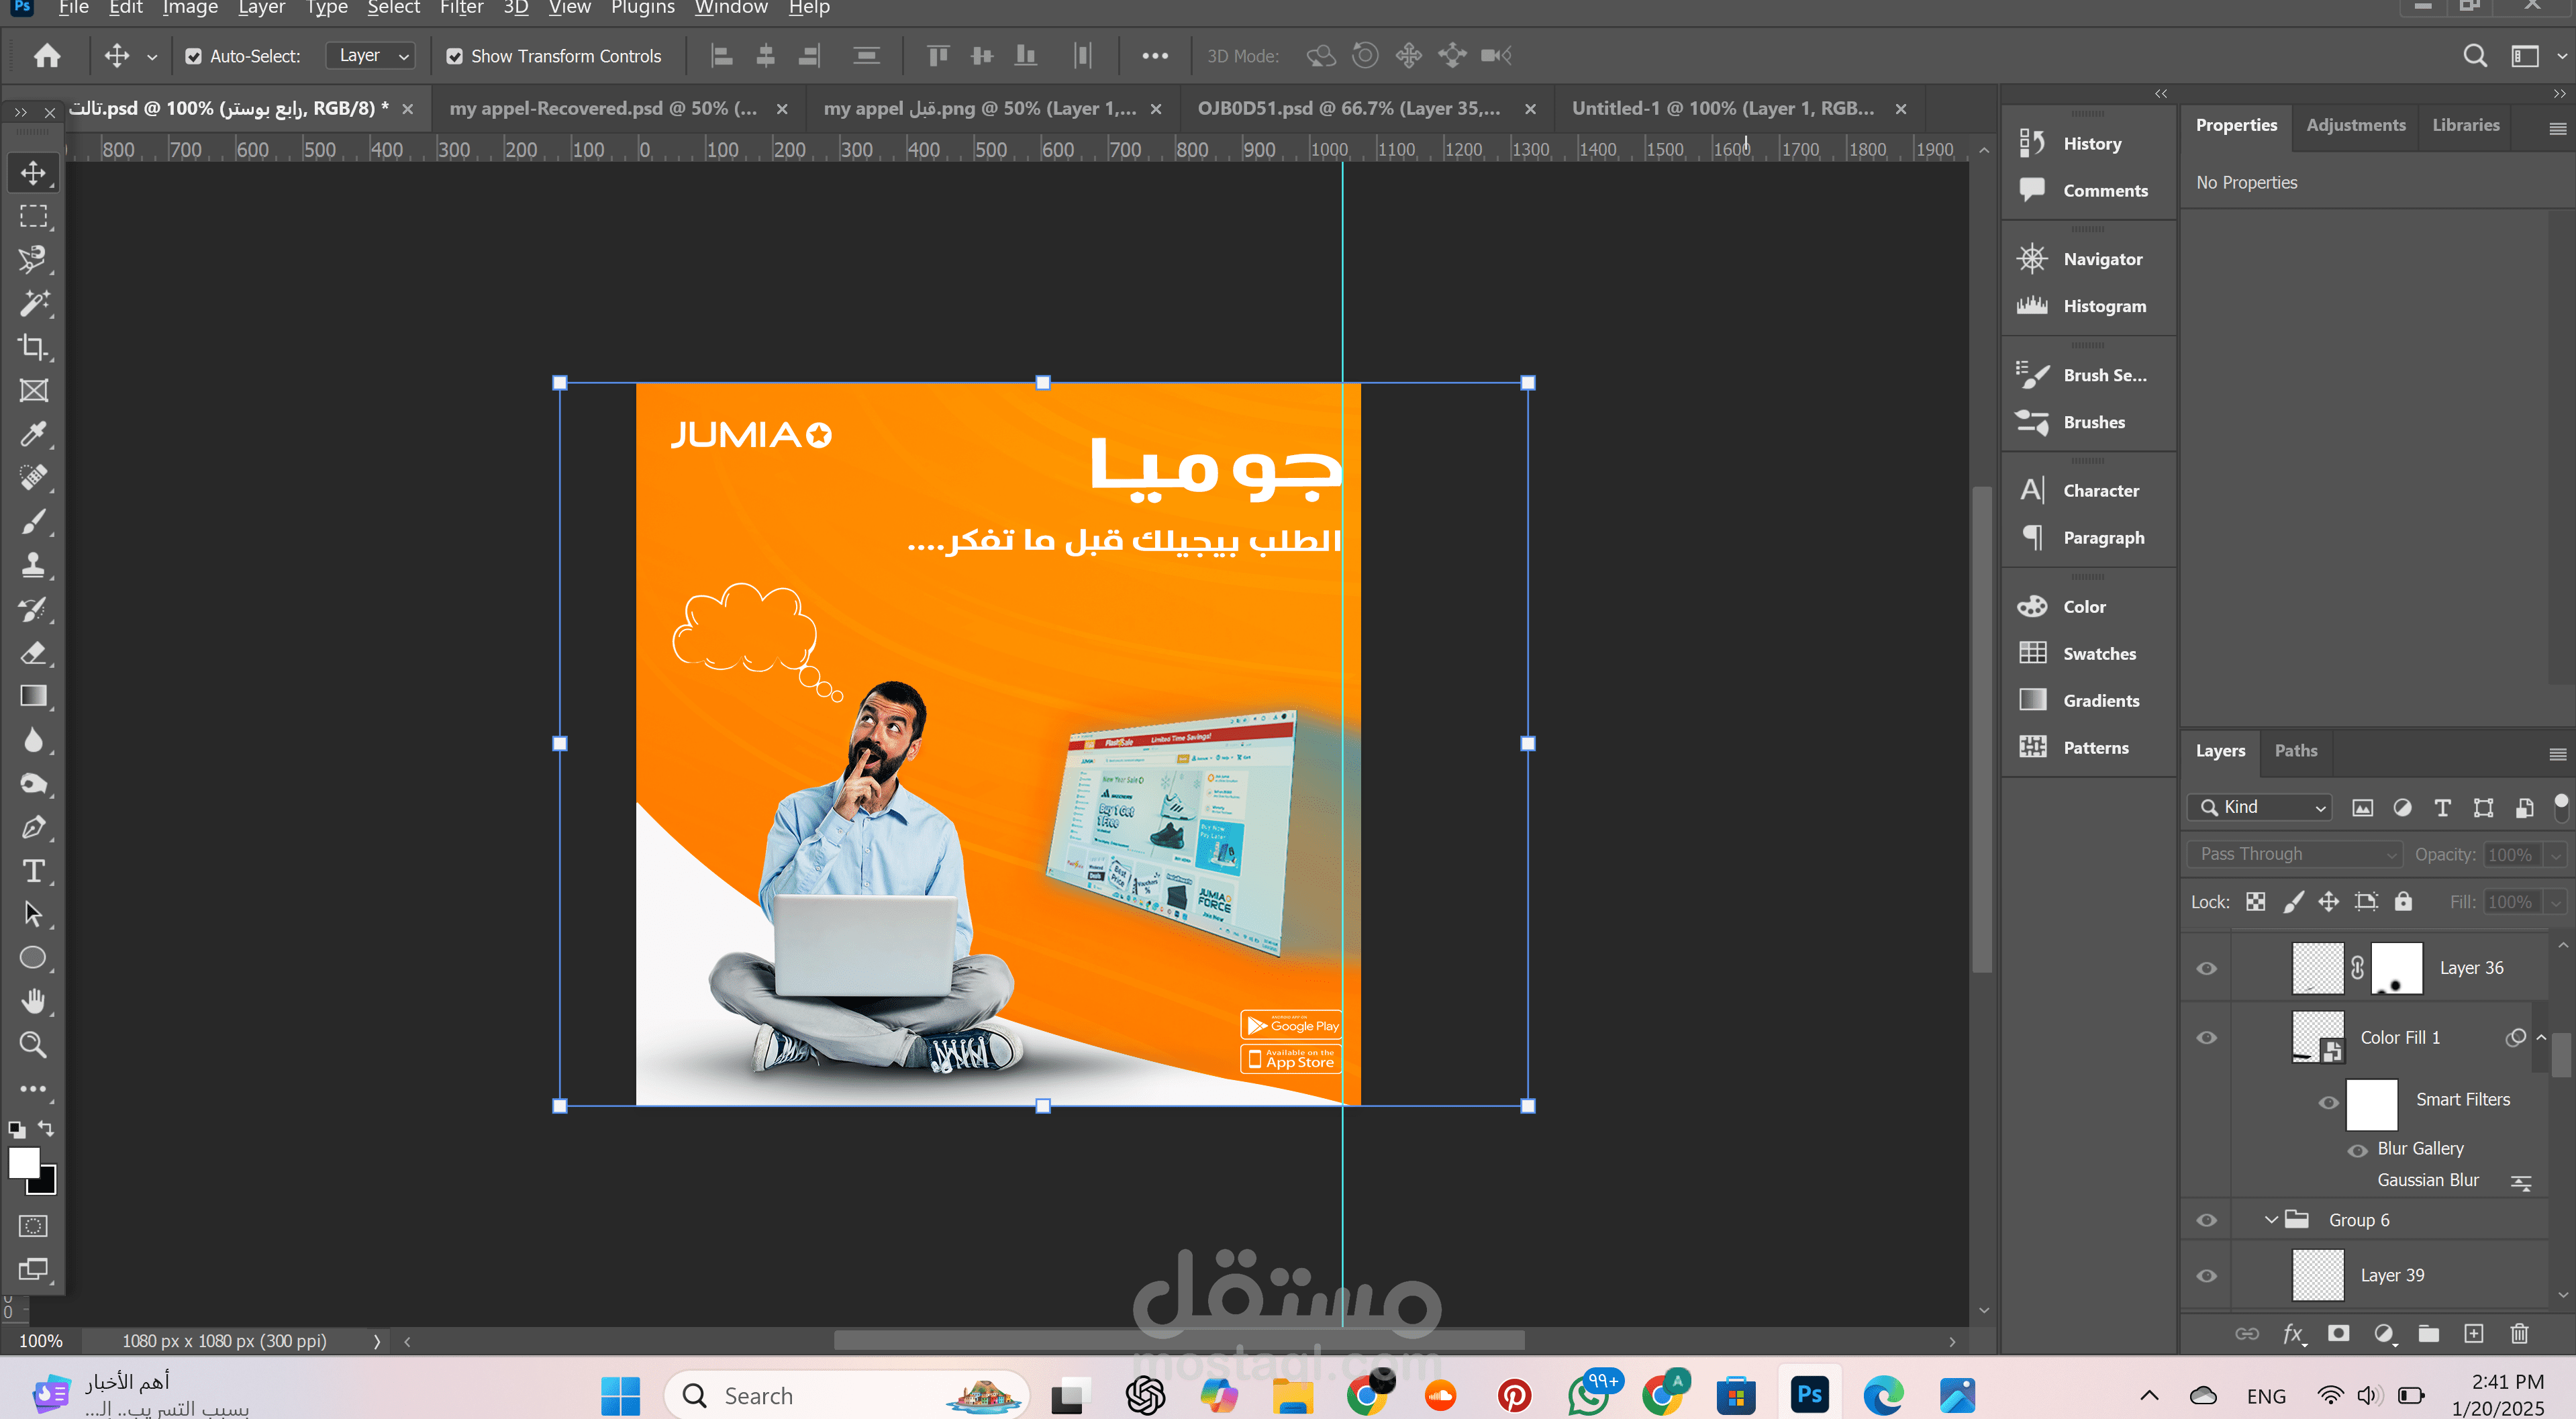Image resolution: width=2576 pixels, height=1419 pixels.
Task: Hide the Color Fill 1 layer
Action: [2207, 1037]
